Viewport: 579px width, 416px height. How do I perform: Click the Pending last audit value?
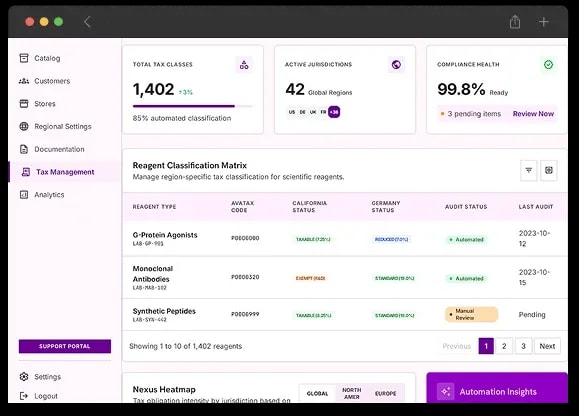pos(532,314)
